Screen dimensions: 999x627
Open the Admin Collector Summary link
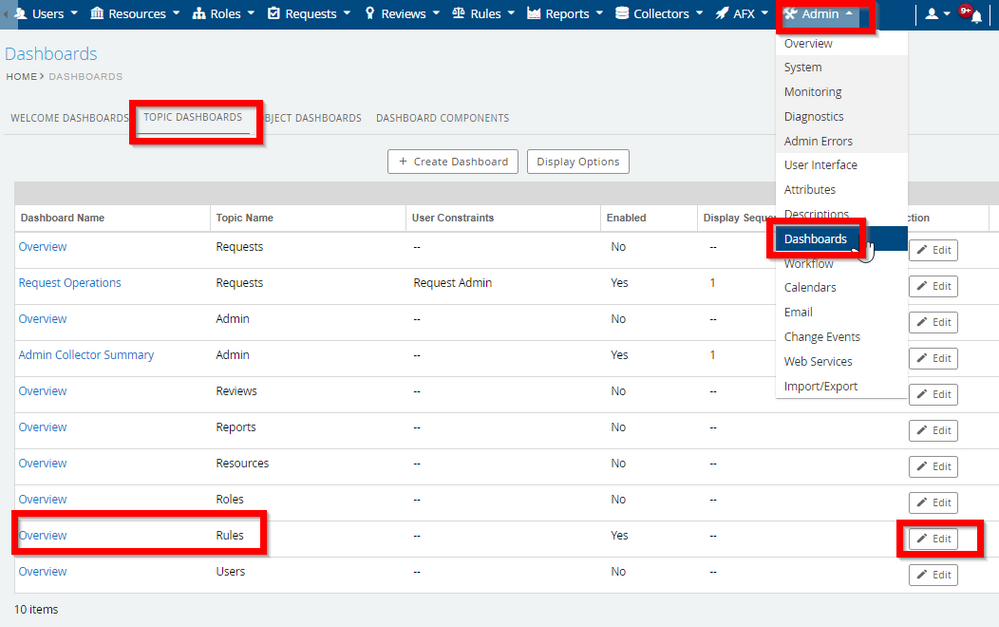86,355
